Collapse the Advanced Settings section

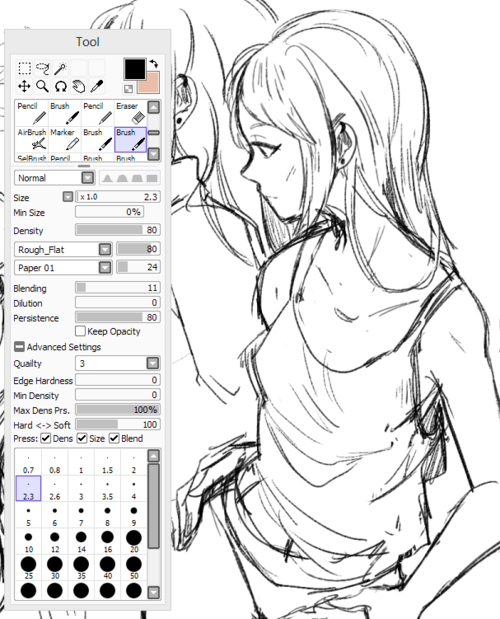19,347
